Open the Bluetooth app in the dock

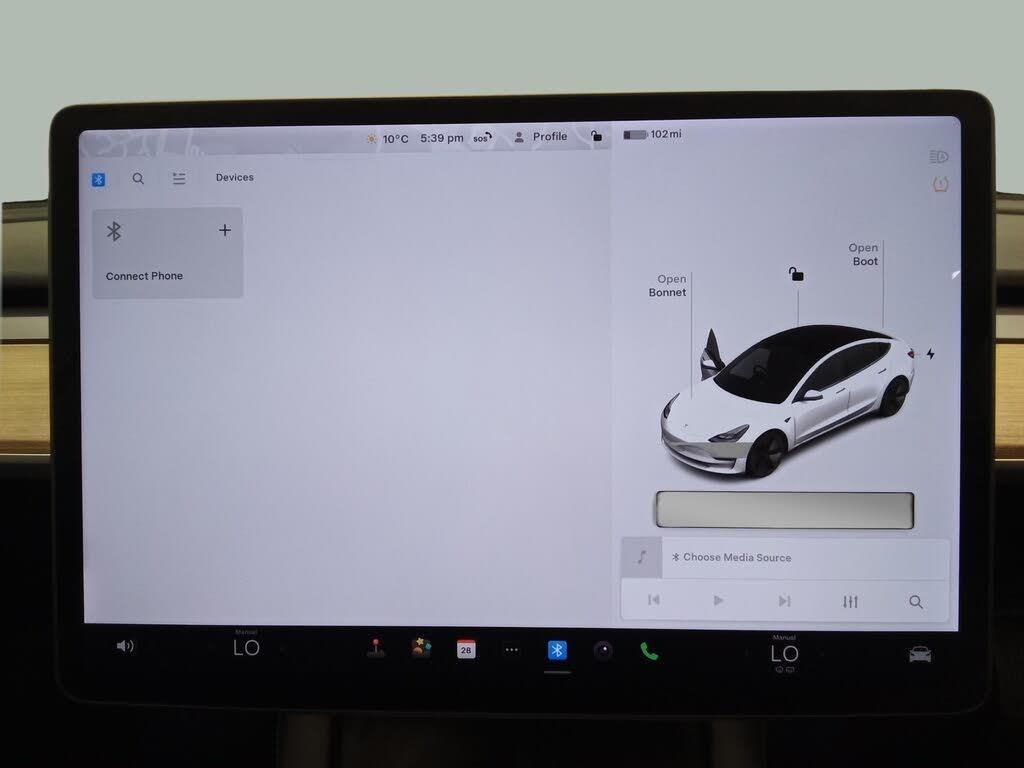[557, 650]
